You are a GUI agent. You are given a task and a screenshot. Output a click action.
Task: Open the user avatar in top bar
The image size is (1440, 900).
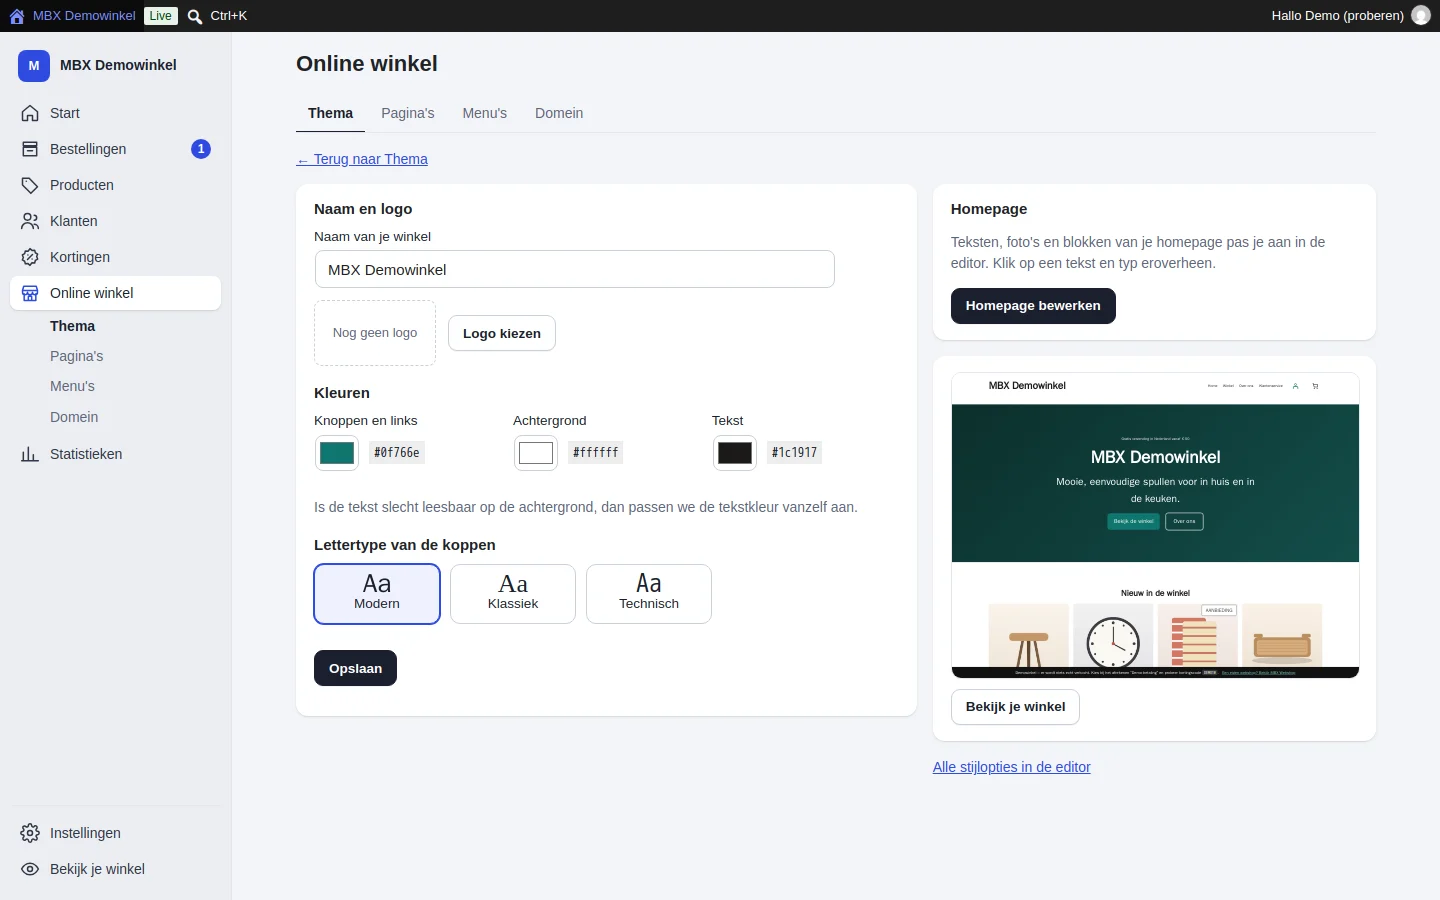click(1420, 16)
